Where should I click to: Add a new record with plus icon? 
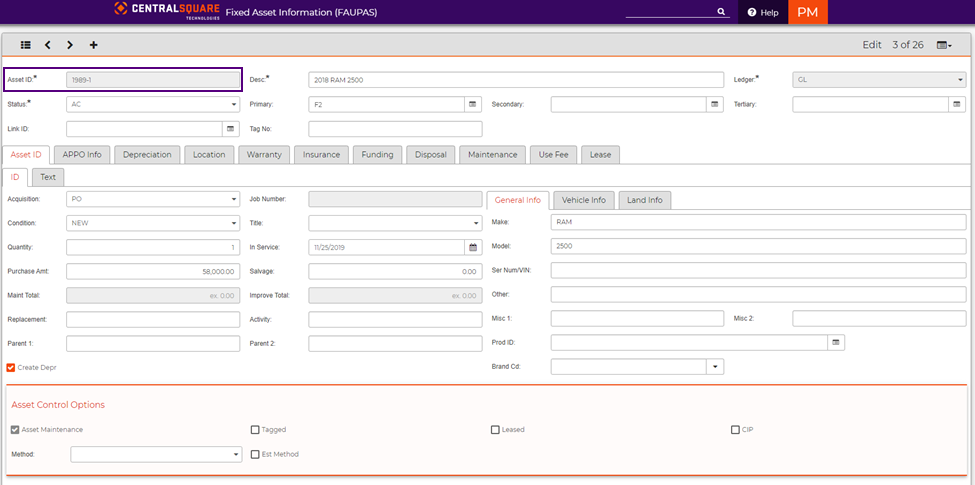[x=94, y=45]
